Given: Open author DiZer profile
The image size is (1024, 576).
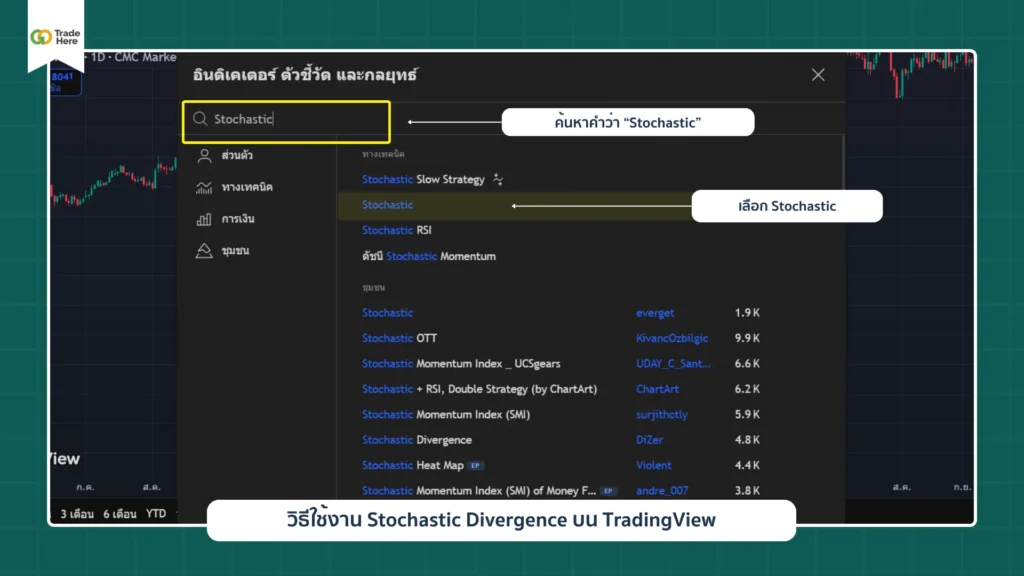Looking at the screenshot, I should (x=650, y=440).
